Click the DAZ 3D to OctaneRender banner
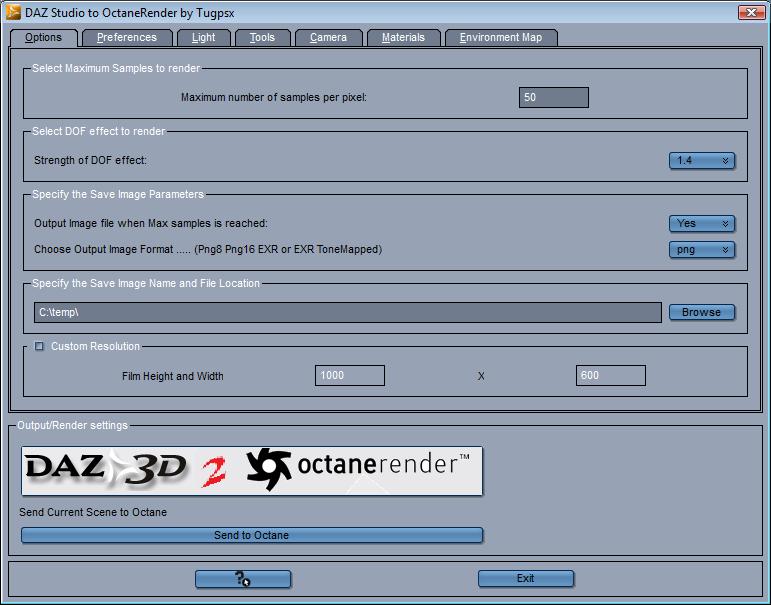 (x=252, y=471)
